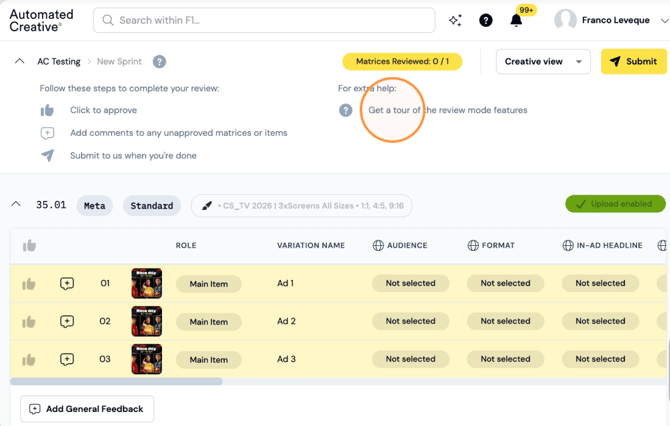Select Ad 2 Audience Not selected

(411, 321)
